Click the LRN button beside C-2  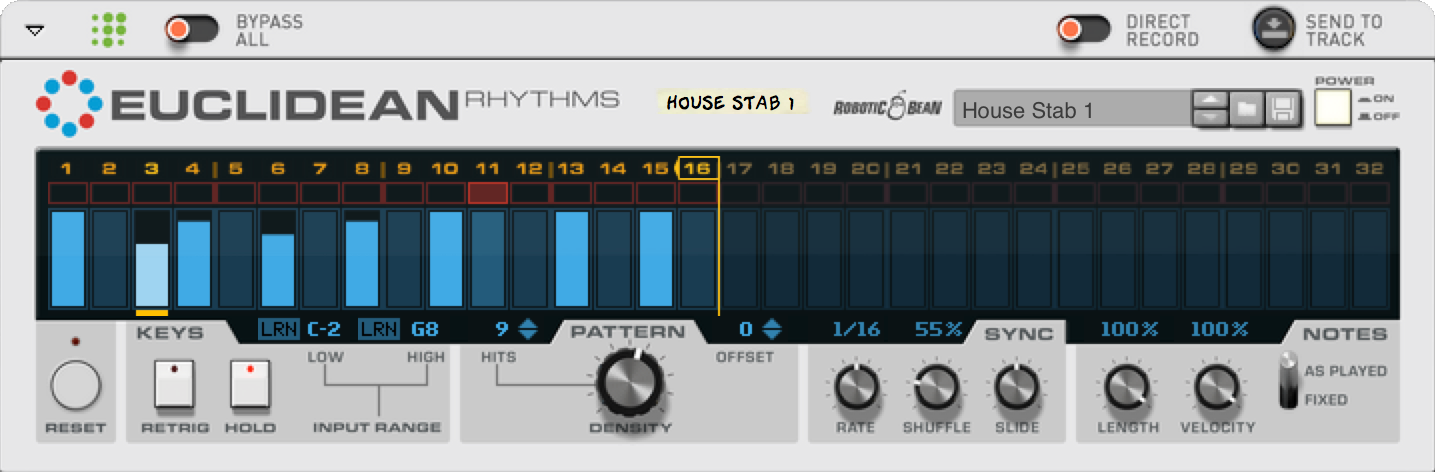tap(278, 328)
